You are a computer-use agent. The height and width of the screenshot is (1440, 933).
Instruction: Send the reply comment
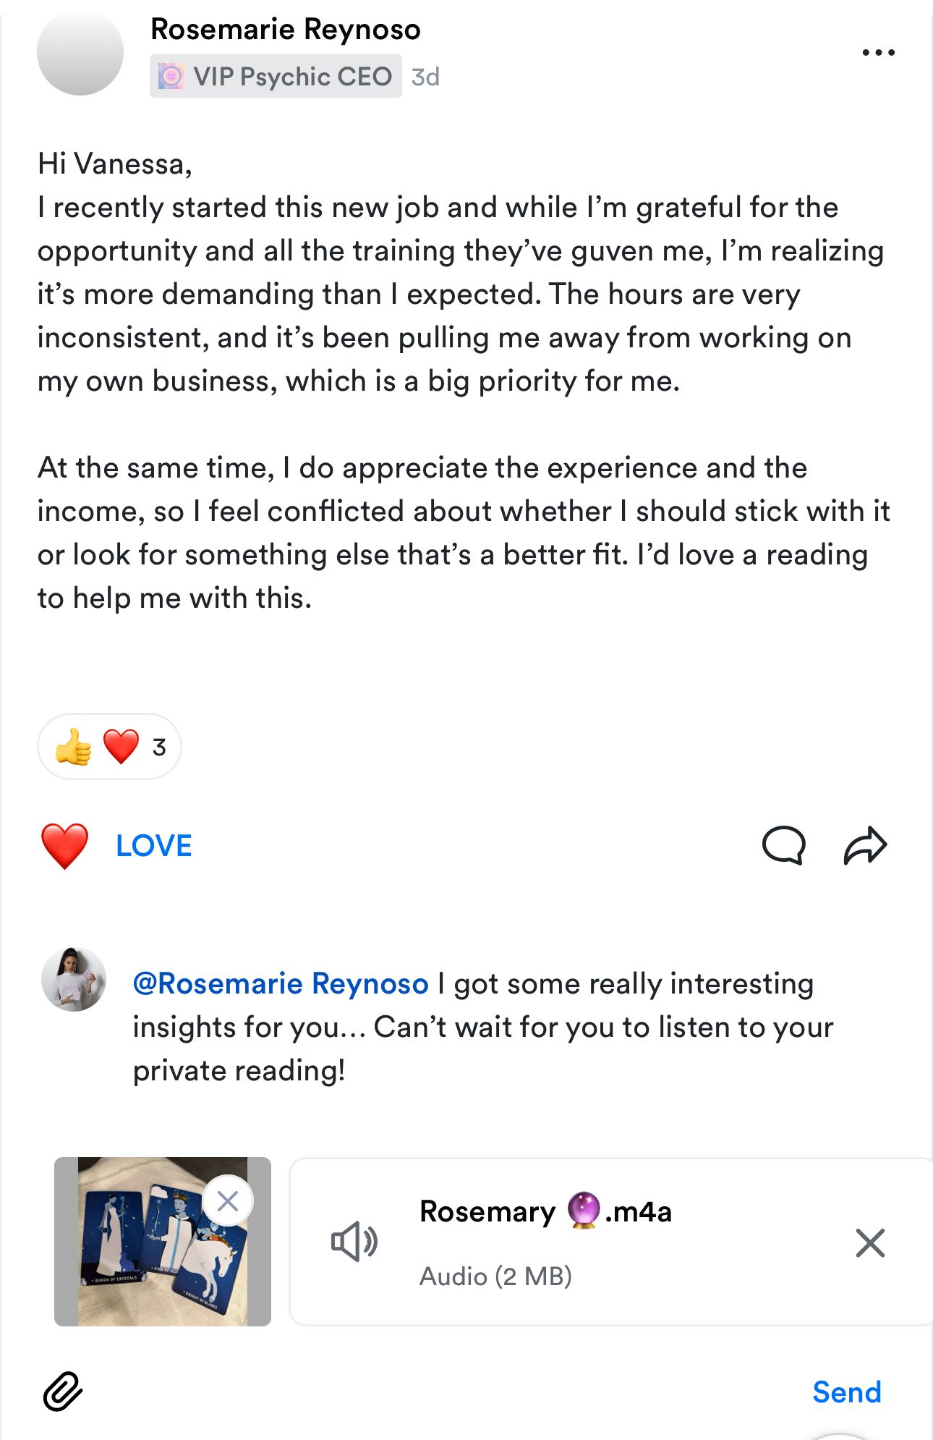[x=846, y=1392]
